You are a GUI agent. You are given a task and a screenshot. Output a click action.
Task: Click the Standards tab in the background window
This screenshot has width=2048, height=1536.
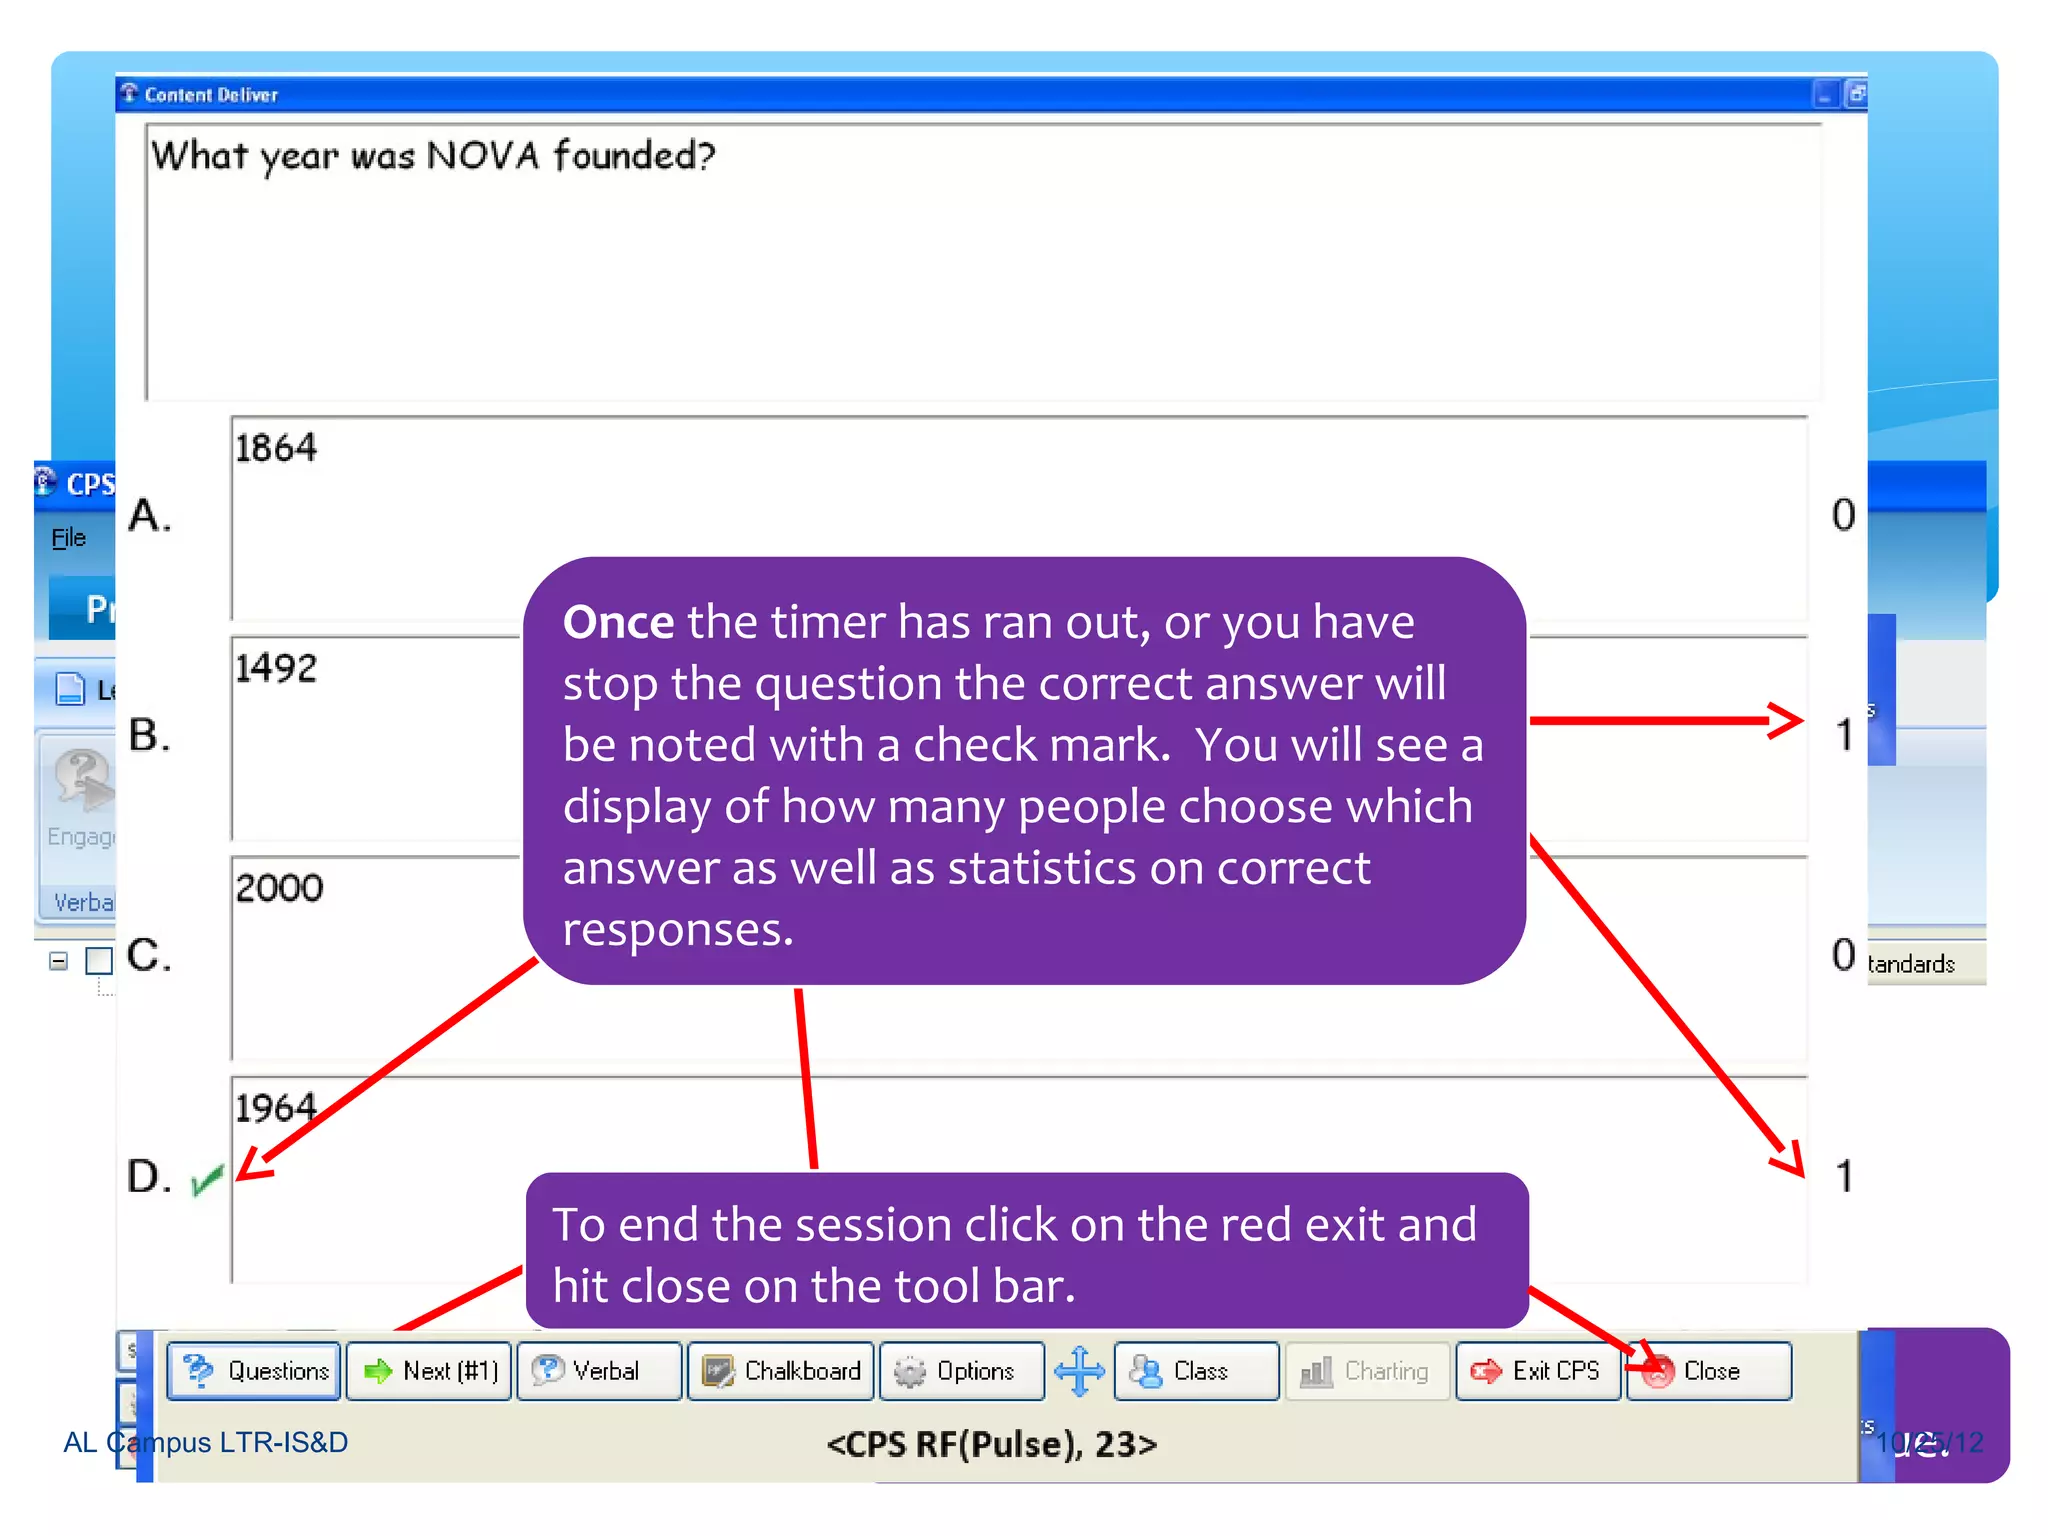coord(1911,963)
